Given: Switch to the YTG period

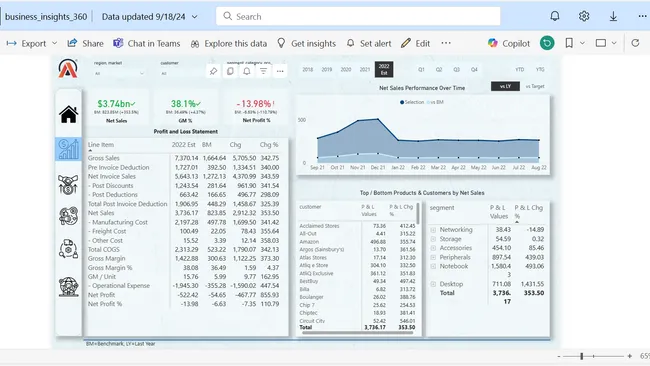Looking at the screenshot, I should 540,70.
